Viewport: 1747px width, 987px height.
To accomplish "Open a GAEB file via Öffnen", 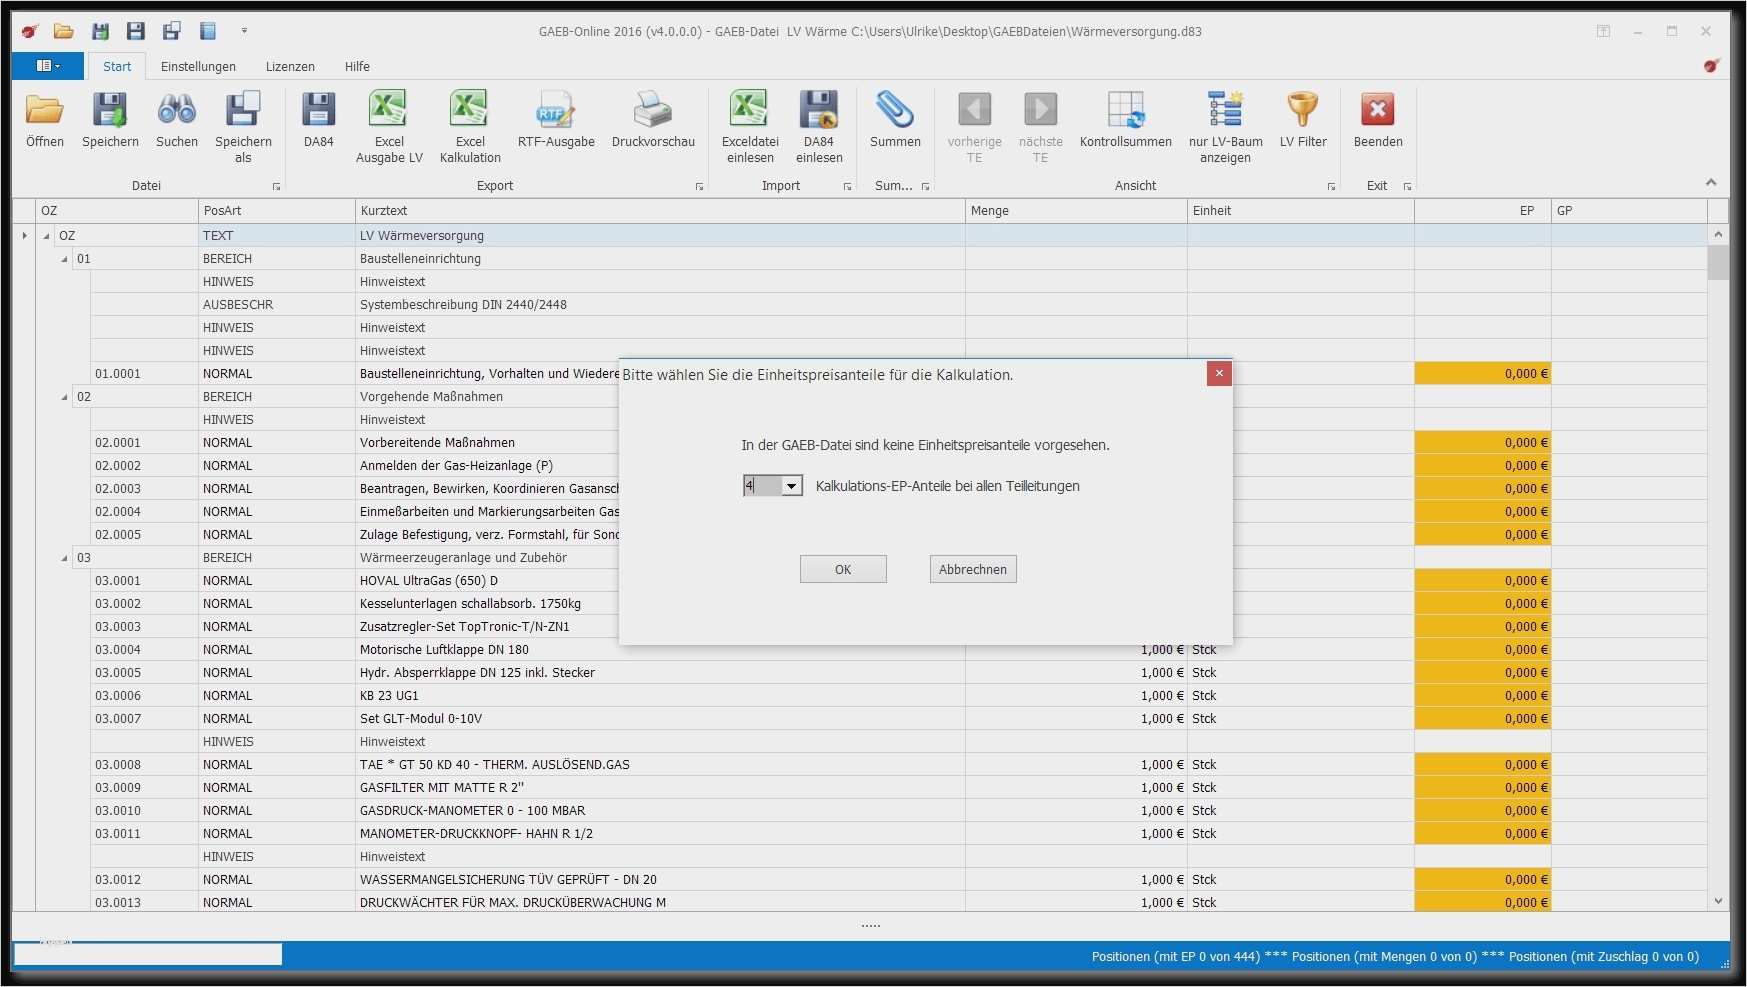I will (44, 122).
